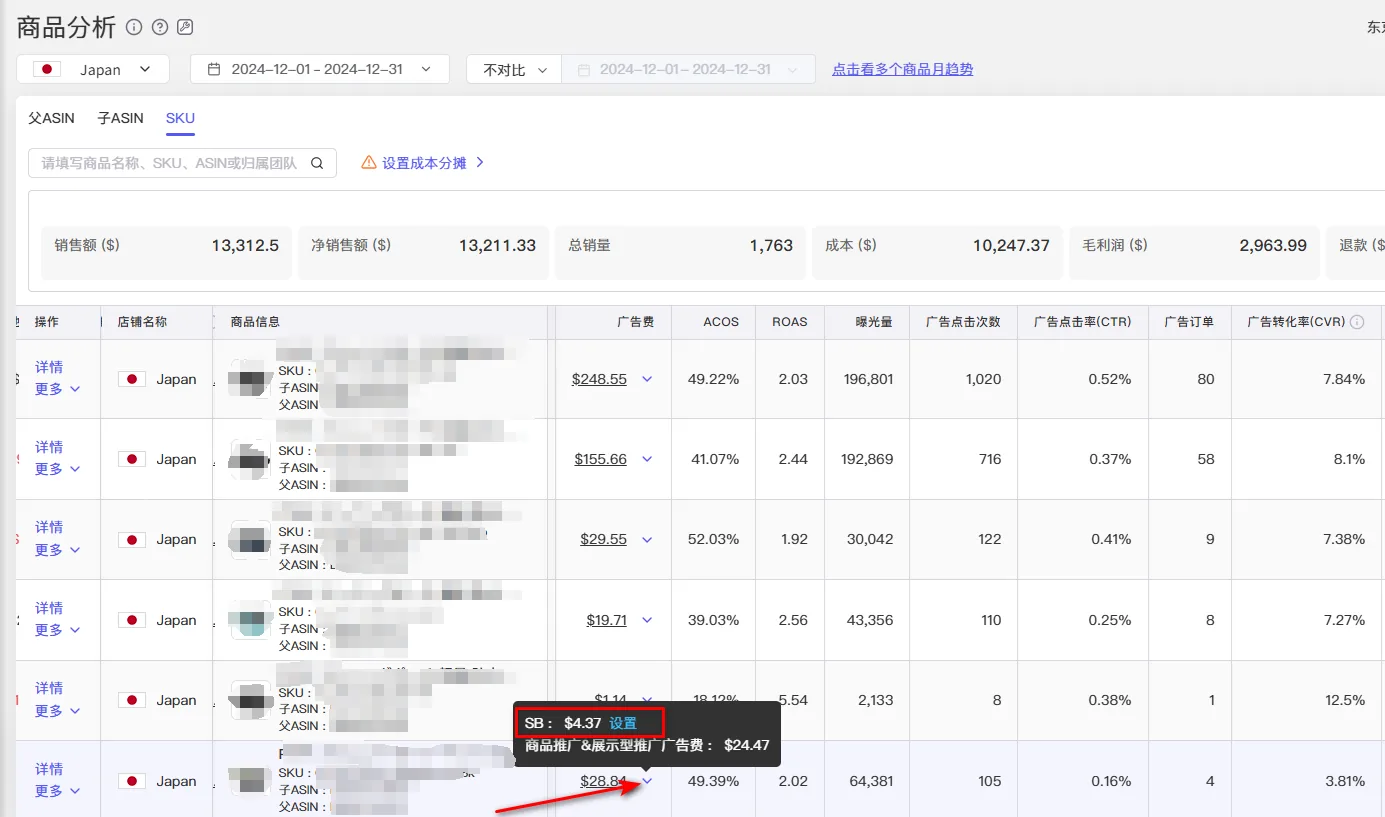Click the 商品信息 column header
Screen dimensions: 1385x817
pos(255,322)
